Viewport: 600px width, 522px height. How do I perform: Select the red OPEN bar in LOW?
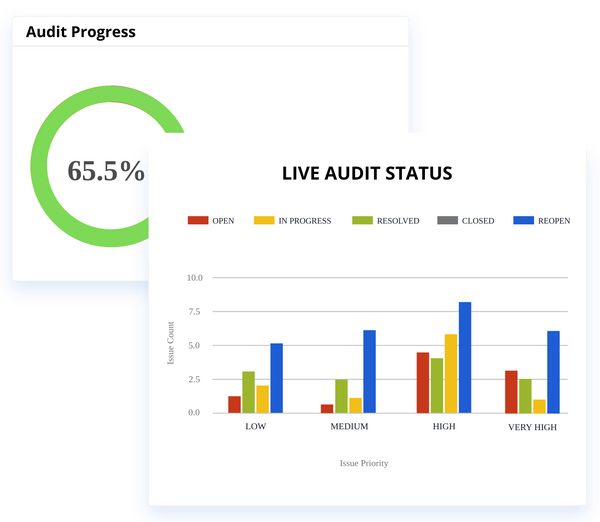(x=234, y=405)
